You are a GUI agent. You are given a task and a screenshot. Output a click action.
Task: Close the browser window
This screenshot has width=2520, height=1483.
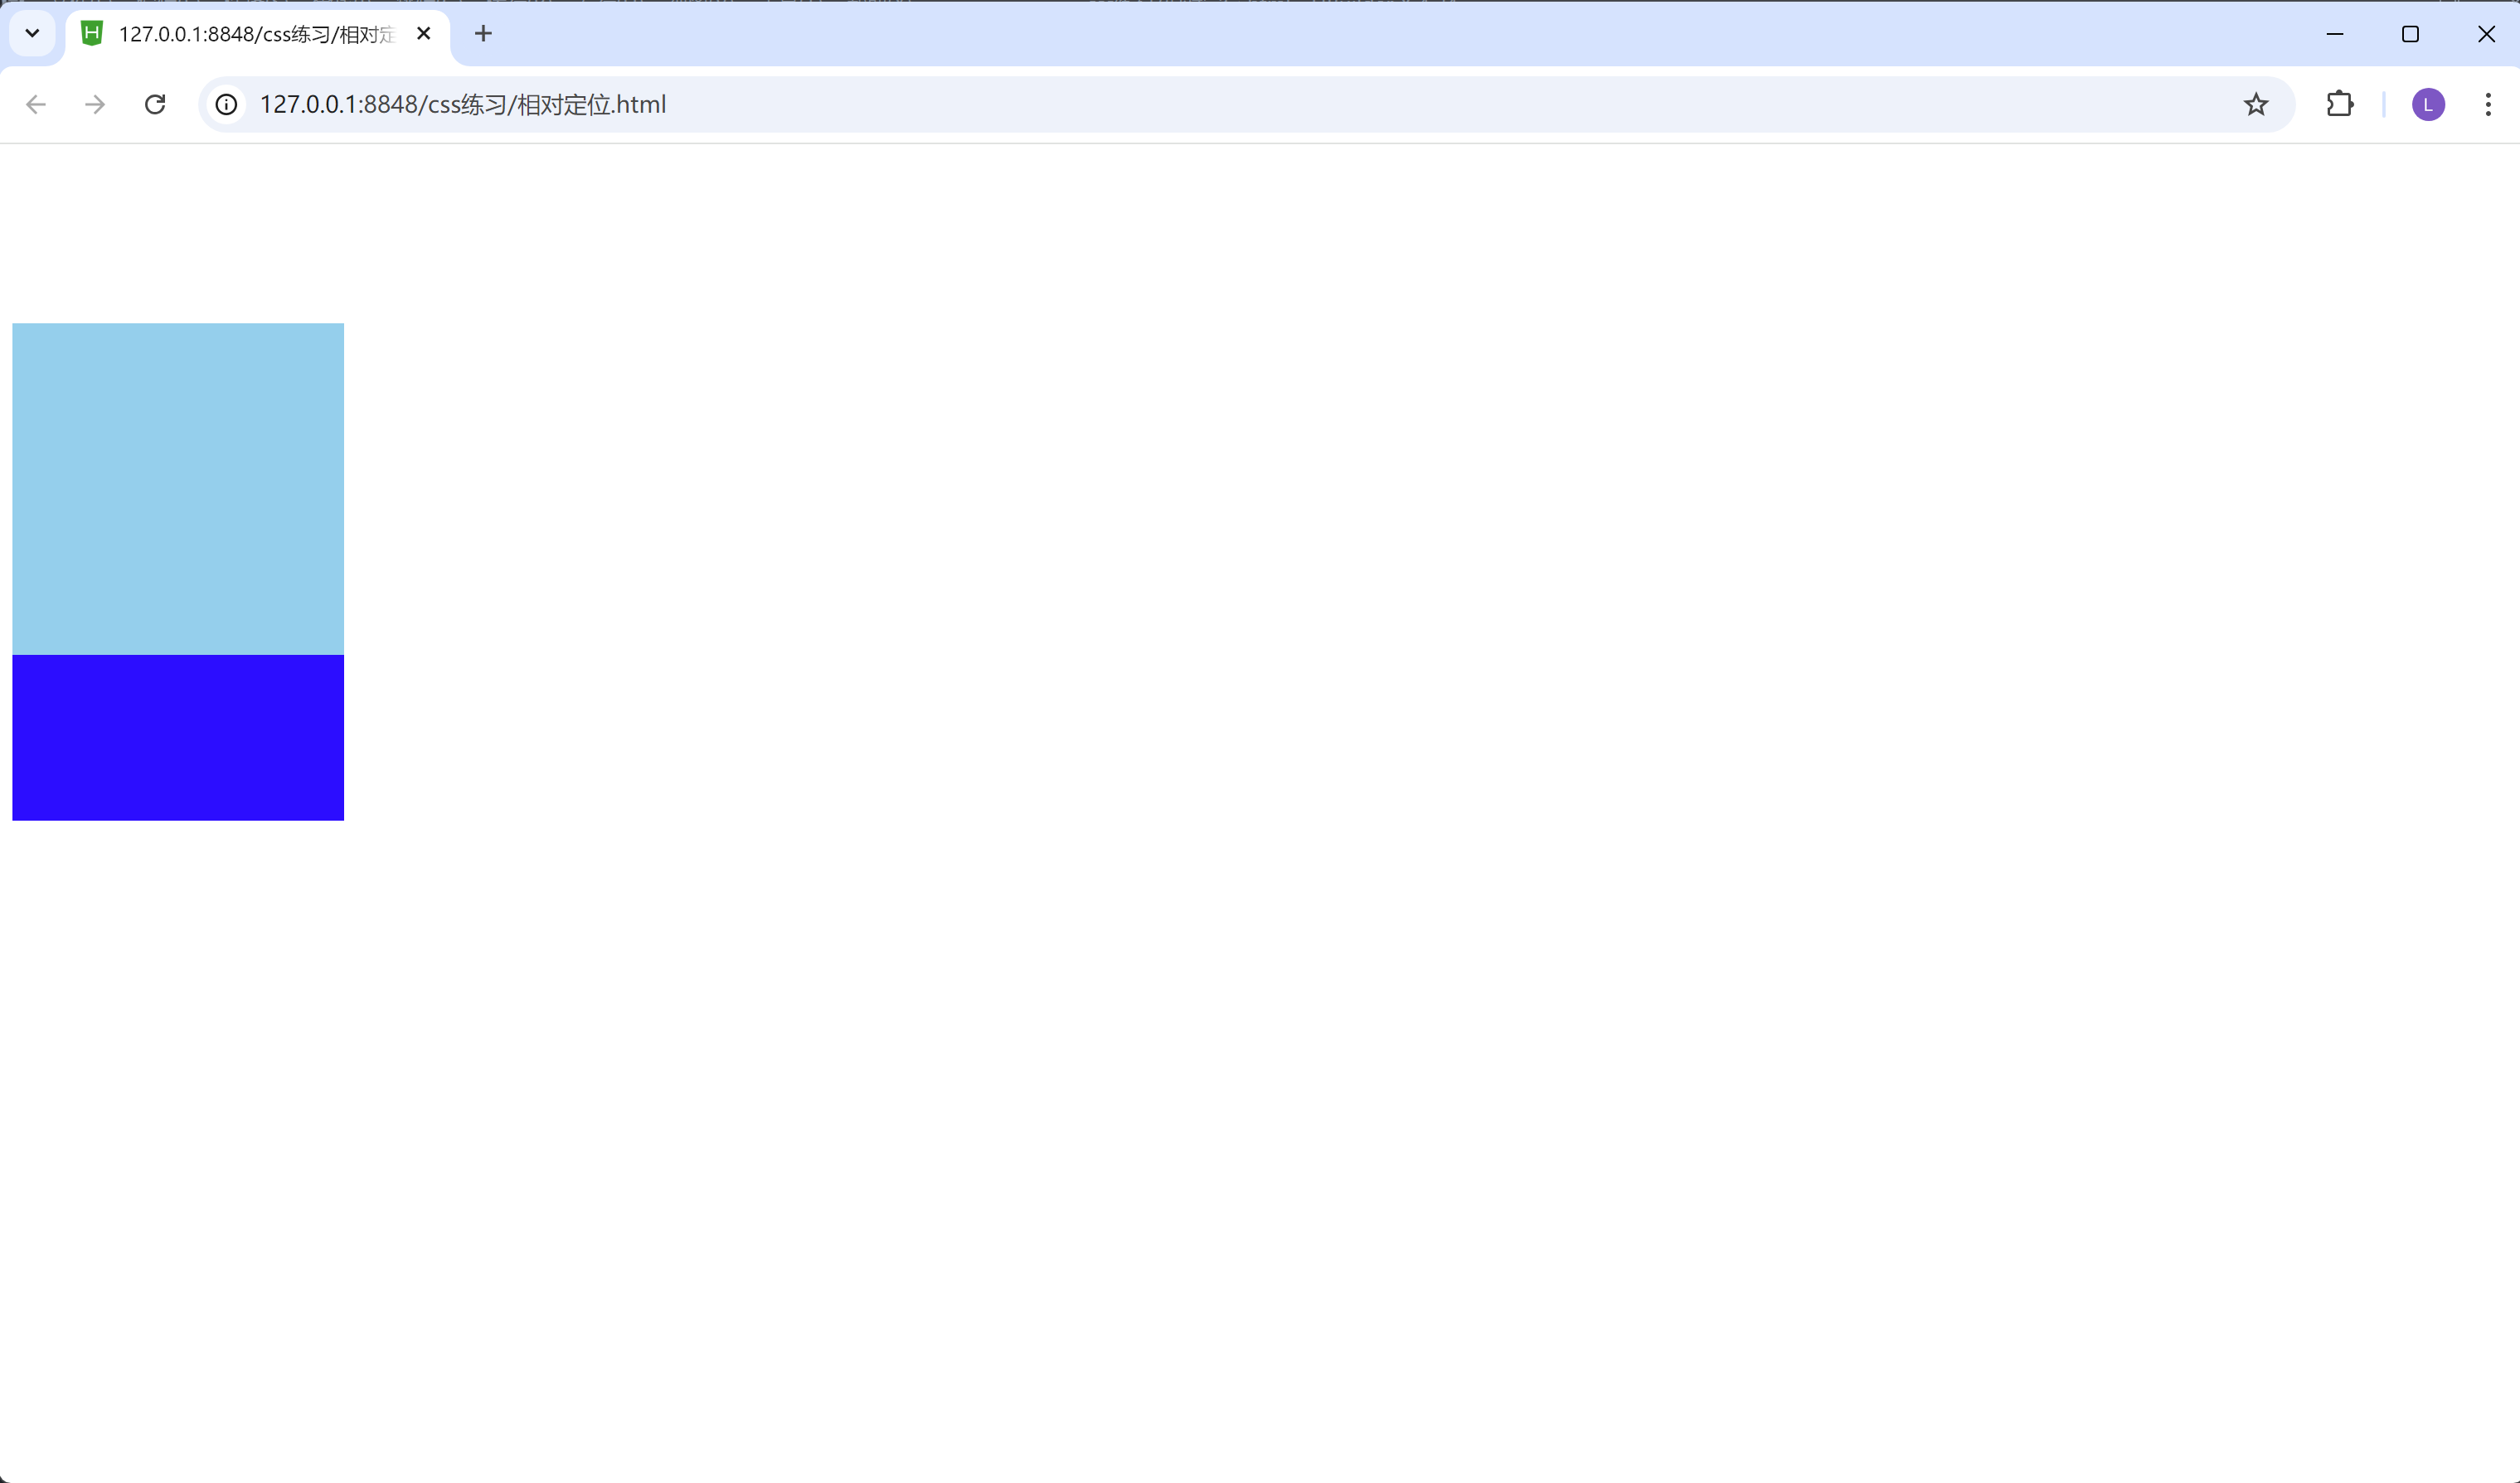point(2486,34)
